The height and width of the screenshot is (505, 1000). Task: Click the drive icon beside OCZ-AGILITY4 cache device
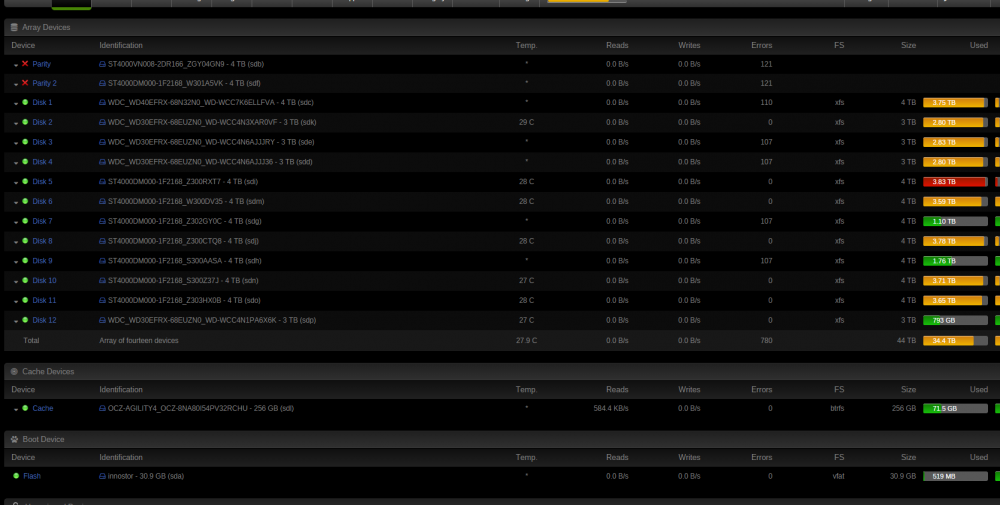pos(102,409)
